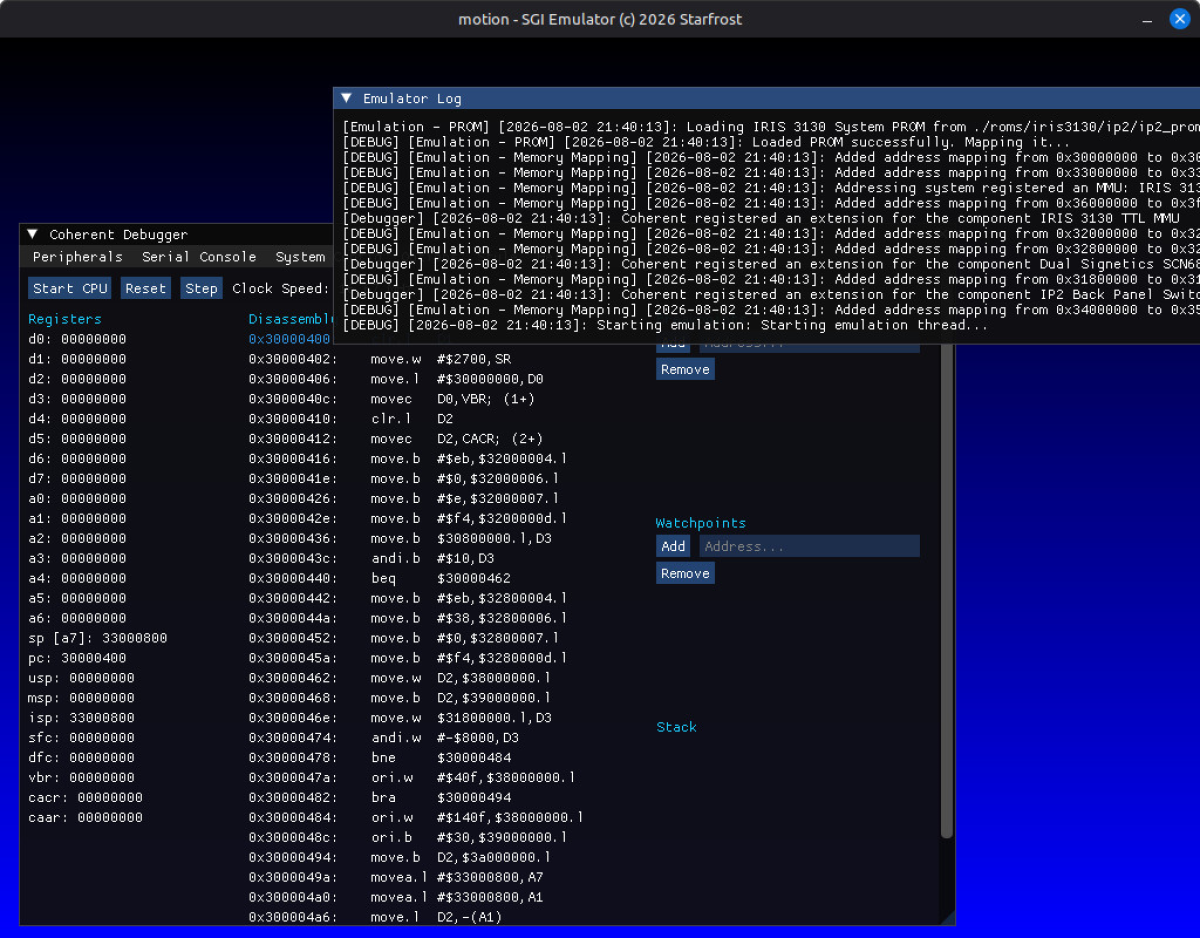The image size is (1200, 938).
Task: Select disassembly line 0x30000402 move.w #$2700,SR
Action: pos(379,359)
